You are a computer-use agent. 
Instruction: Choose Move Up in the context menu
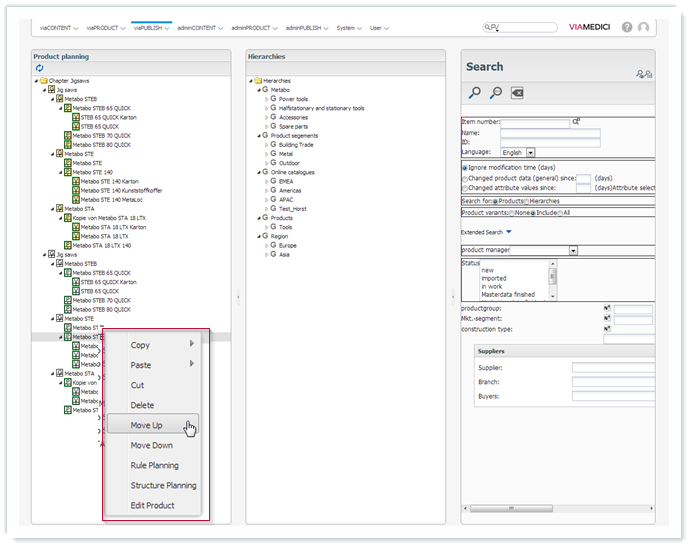[x=146, y=425]
